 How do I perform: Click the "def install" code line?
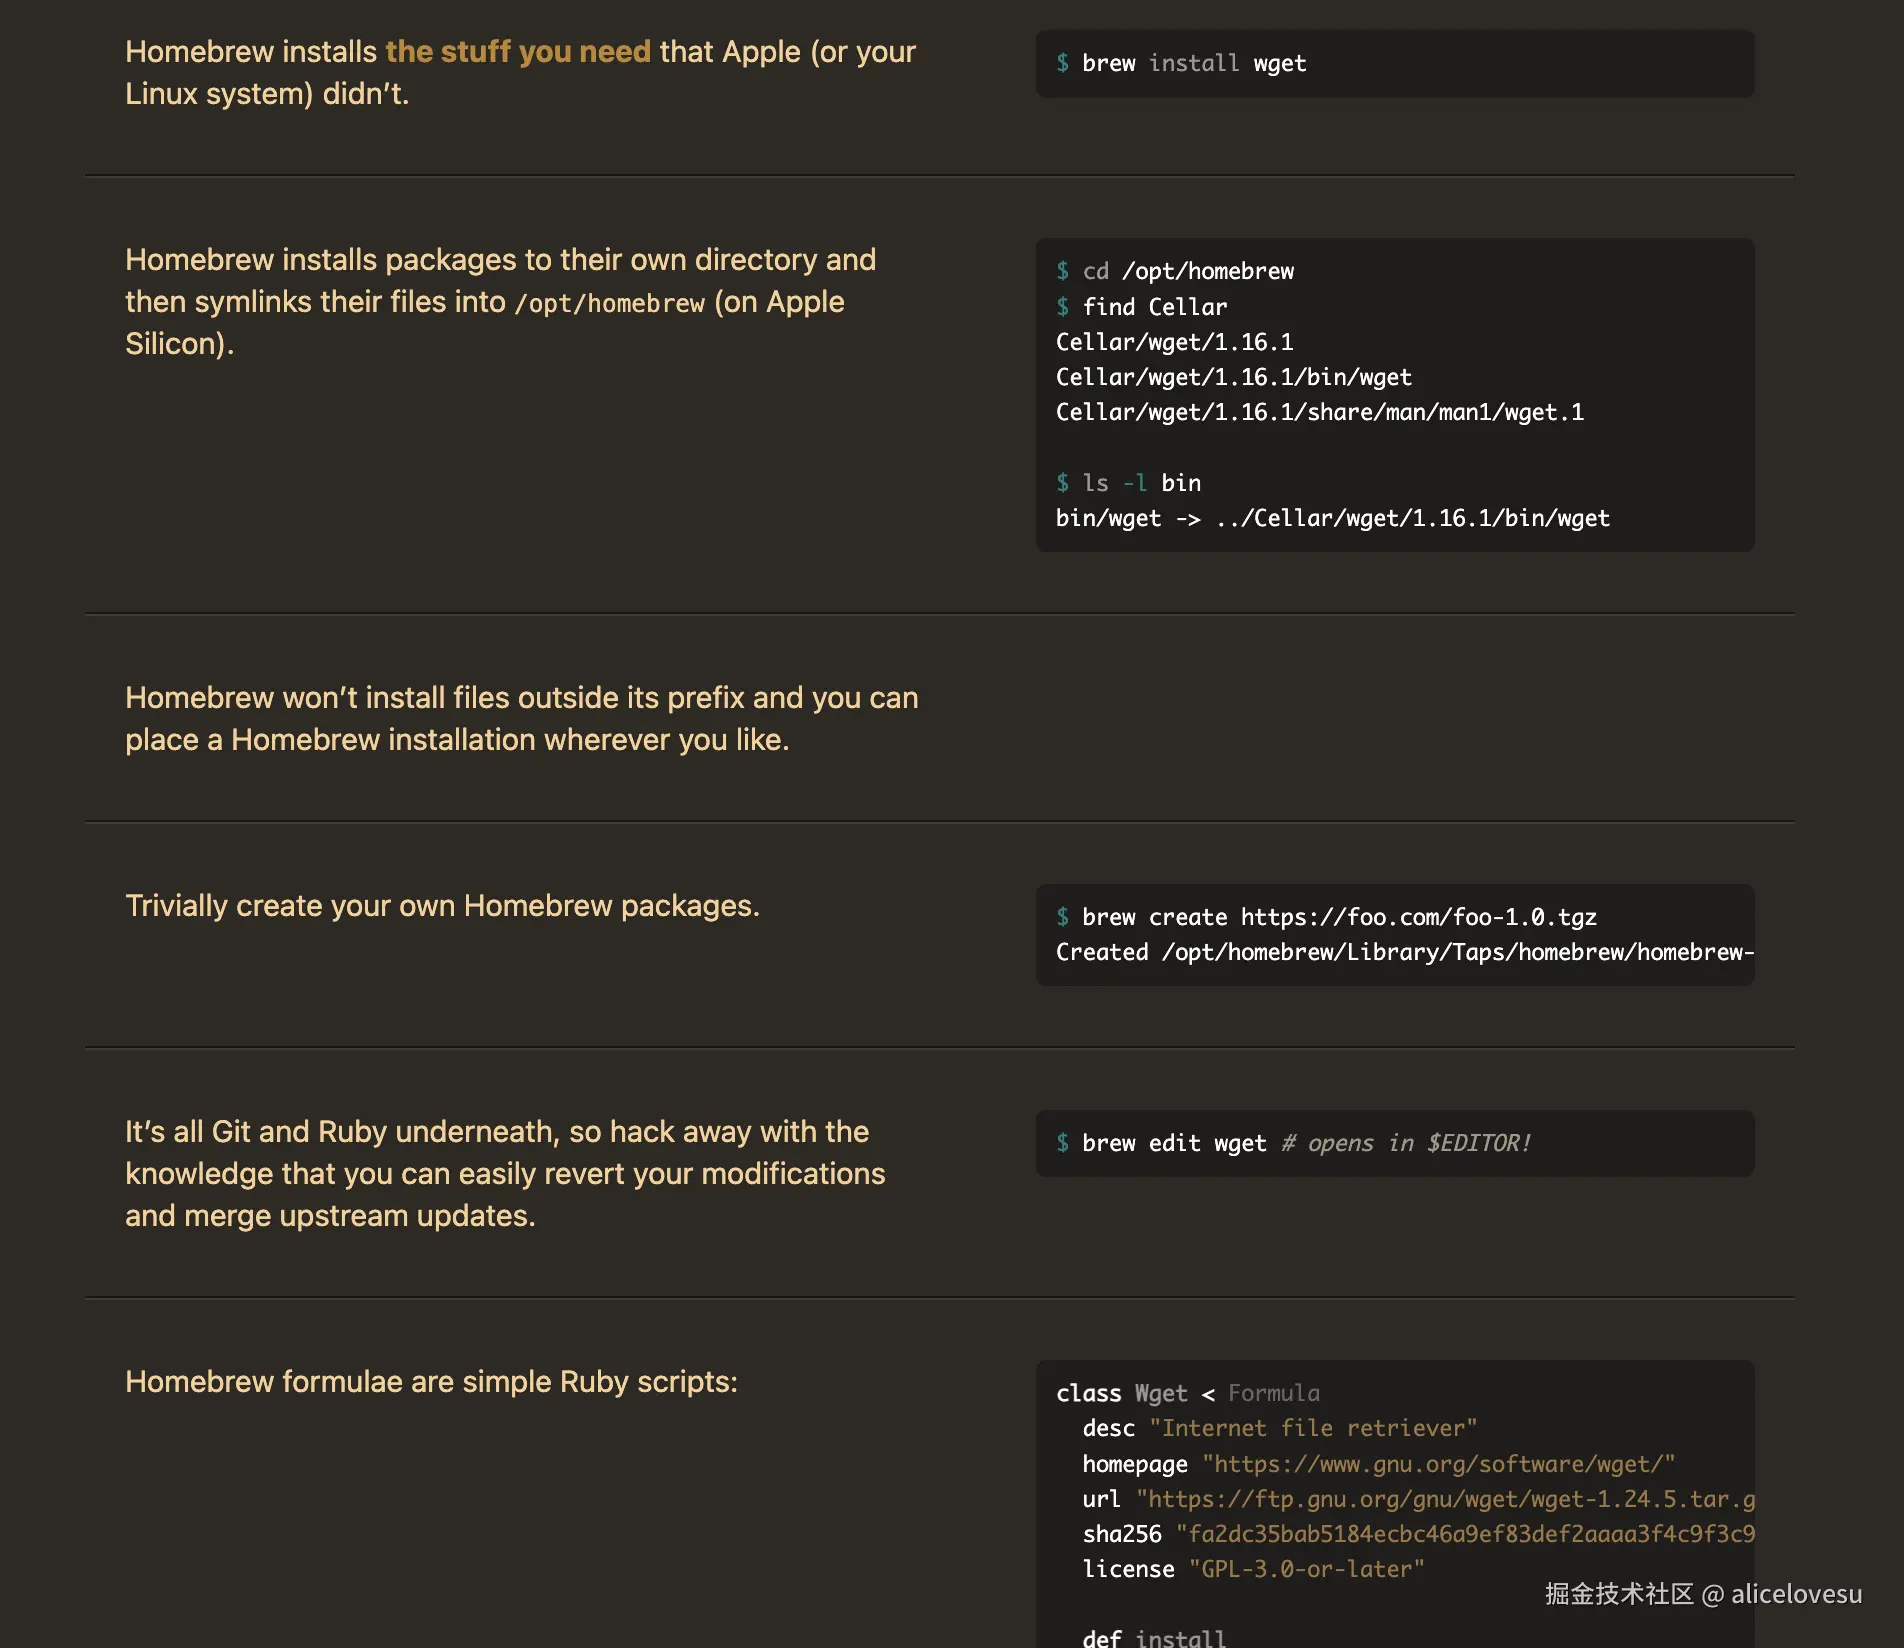pyautogui.click(x=1153, y=1637)
